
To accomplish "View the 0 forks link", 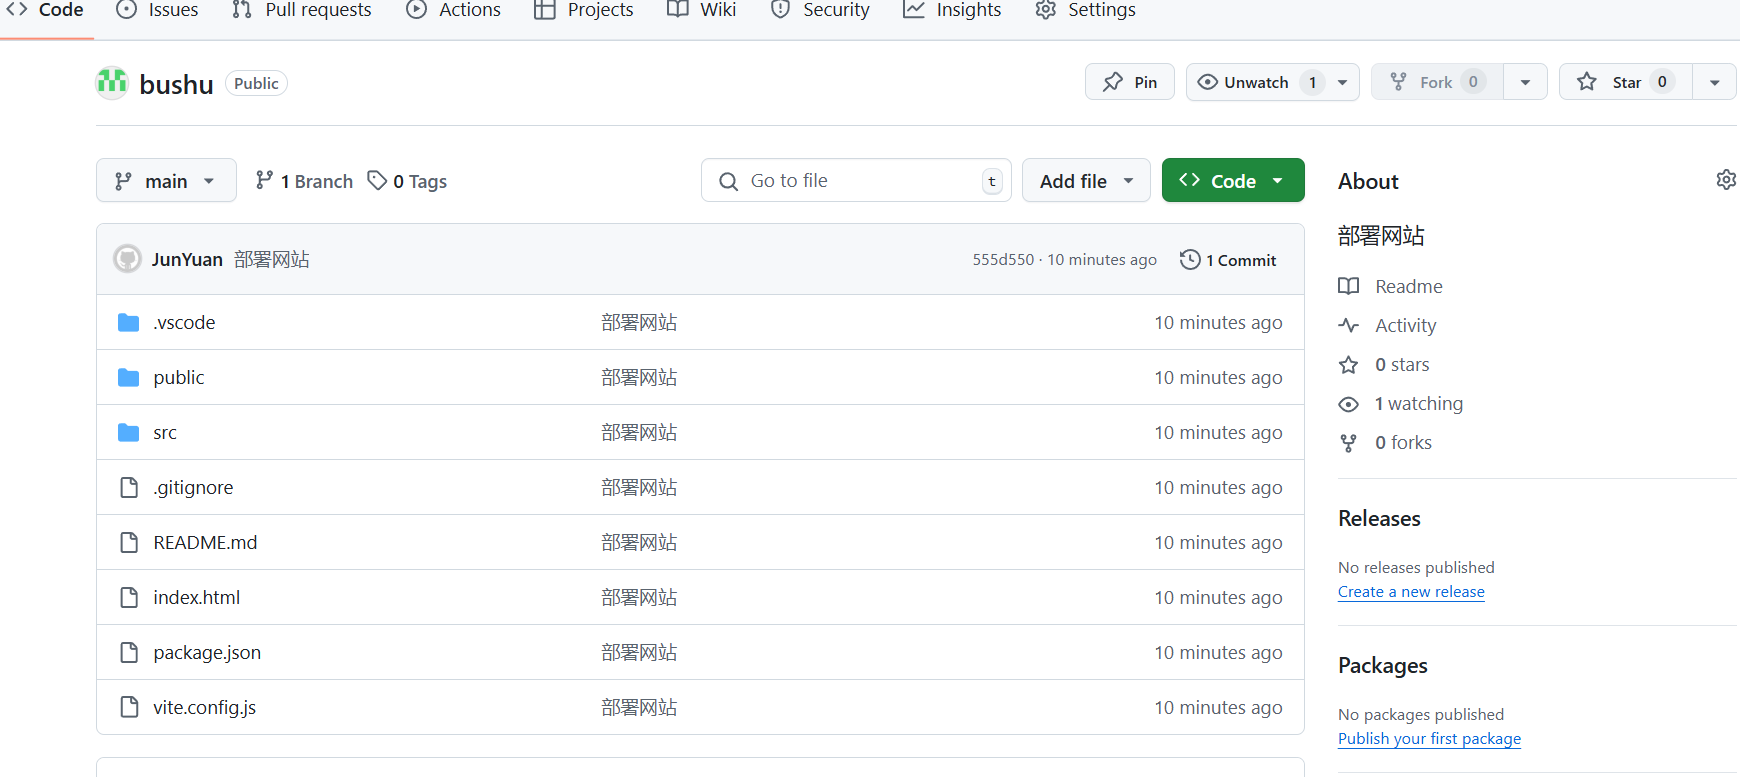I will click(1403, 442).
